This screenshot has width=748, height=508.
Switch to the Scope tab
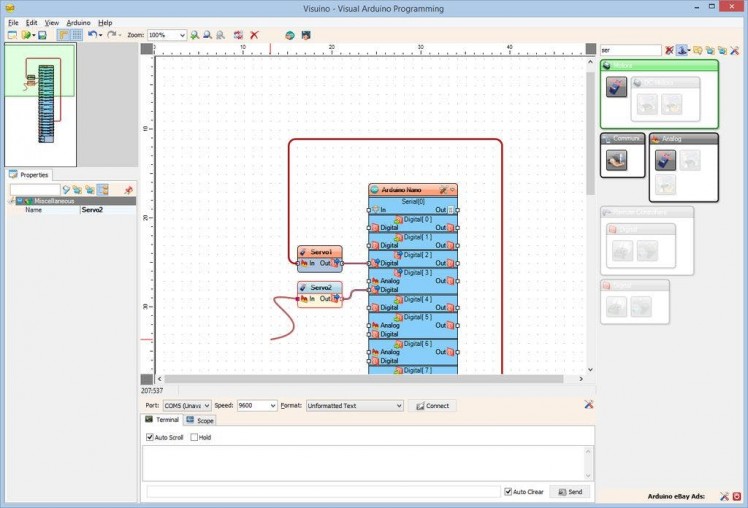pyautogui.click(x=200, y=420)
